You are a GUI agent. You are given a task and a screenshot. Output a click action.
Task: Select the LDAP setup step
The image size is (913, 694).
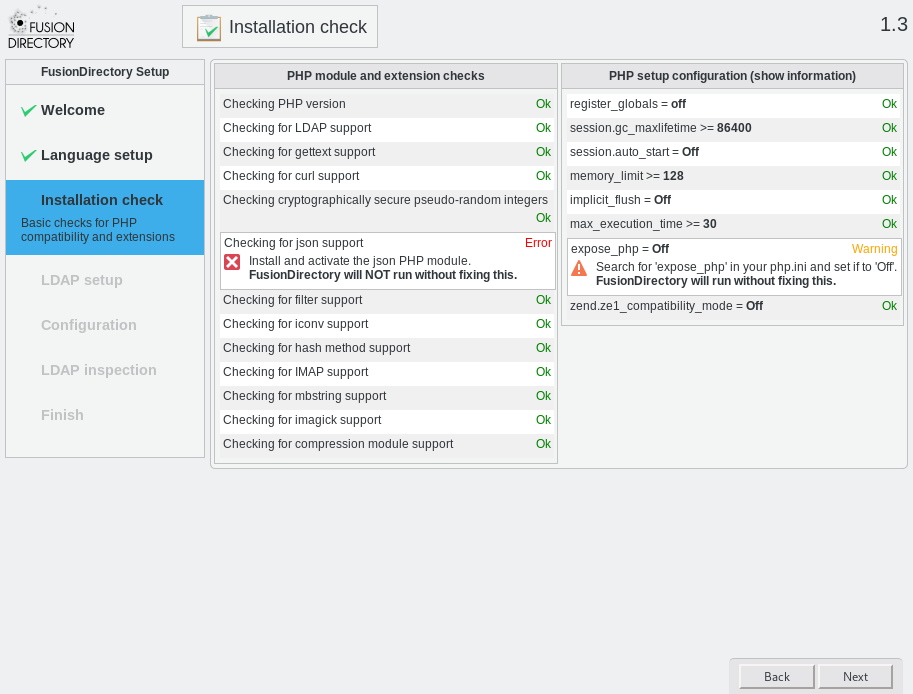[x=82, y=280]
